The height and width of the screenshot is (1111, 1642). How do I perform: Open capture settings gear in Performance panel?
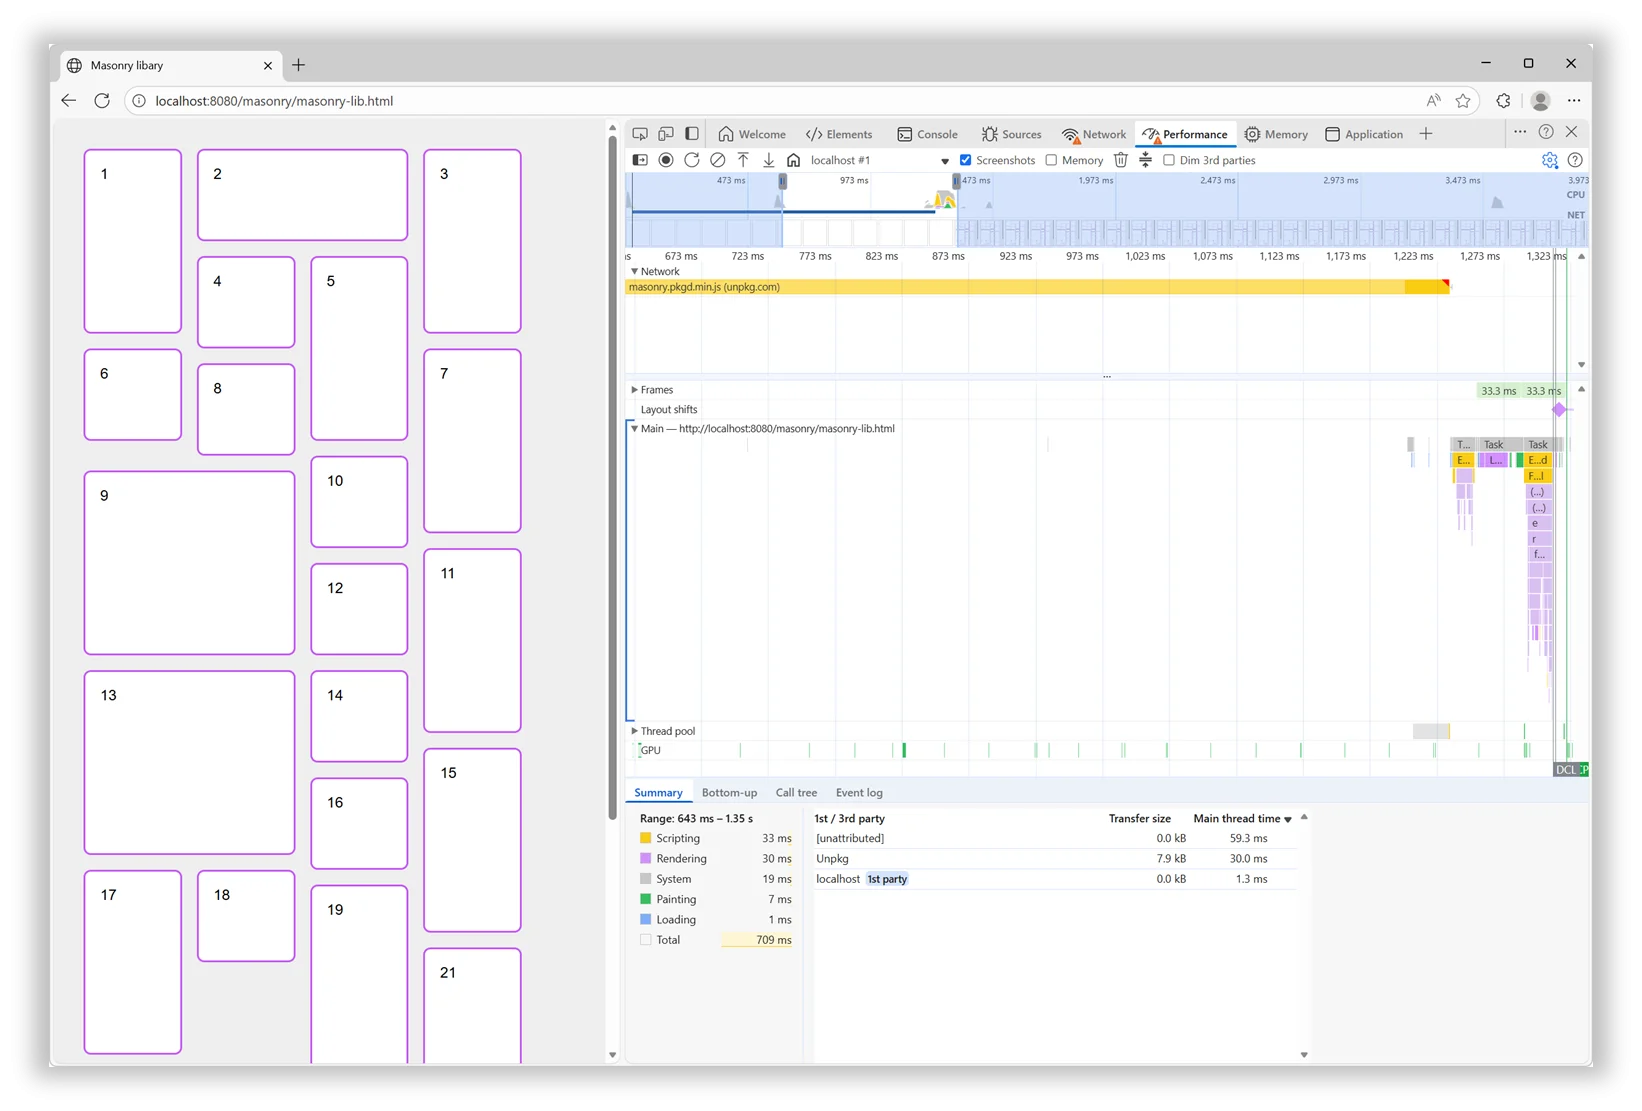(x=1549, y=160)
